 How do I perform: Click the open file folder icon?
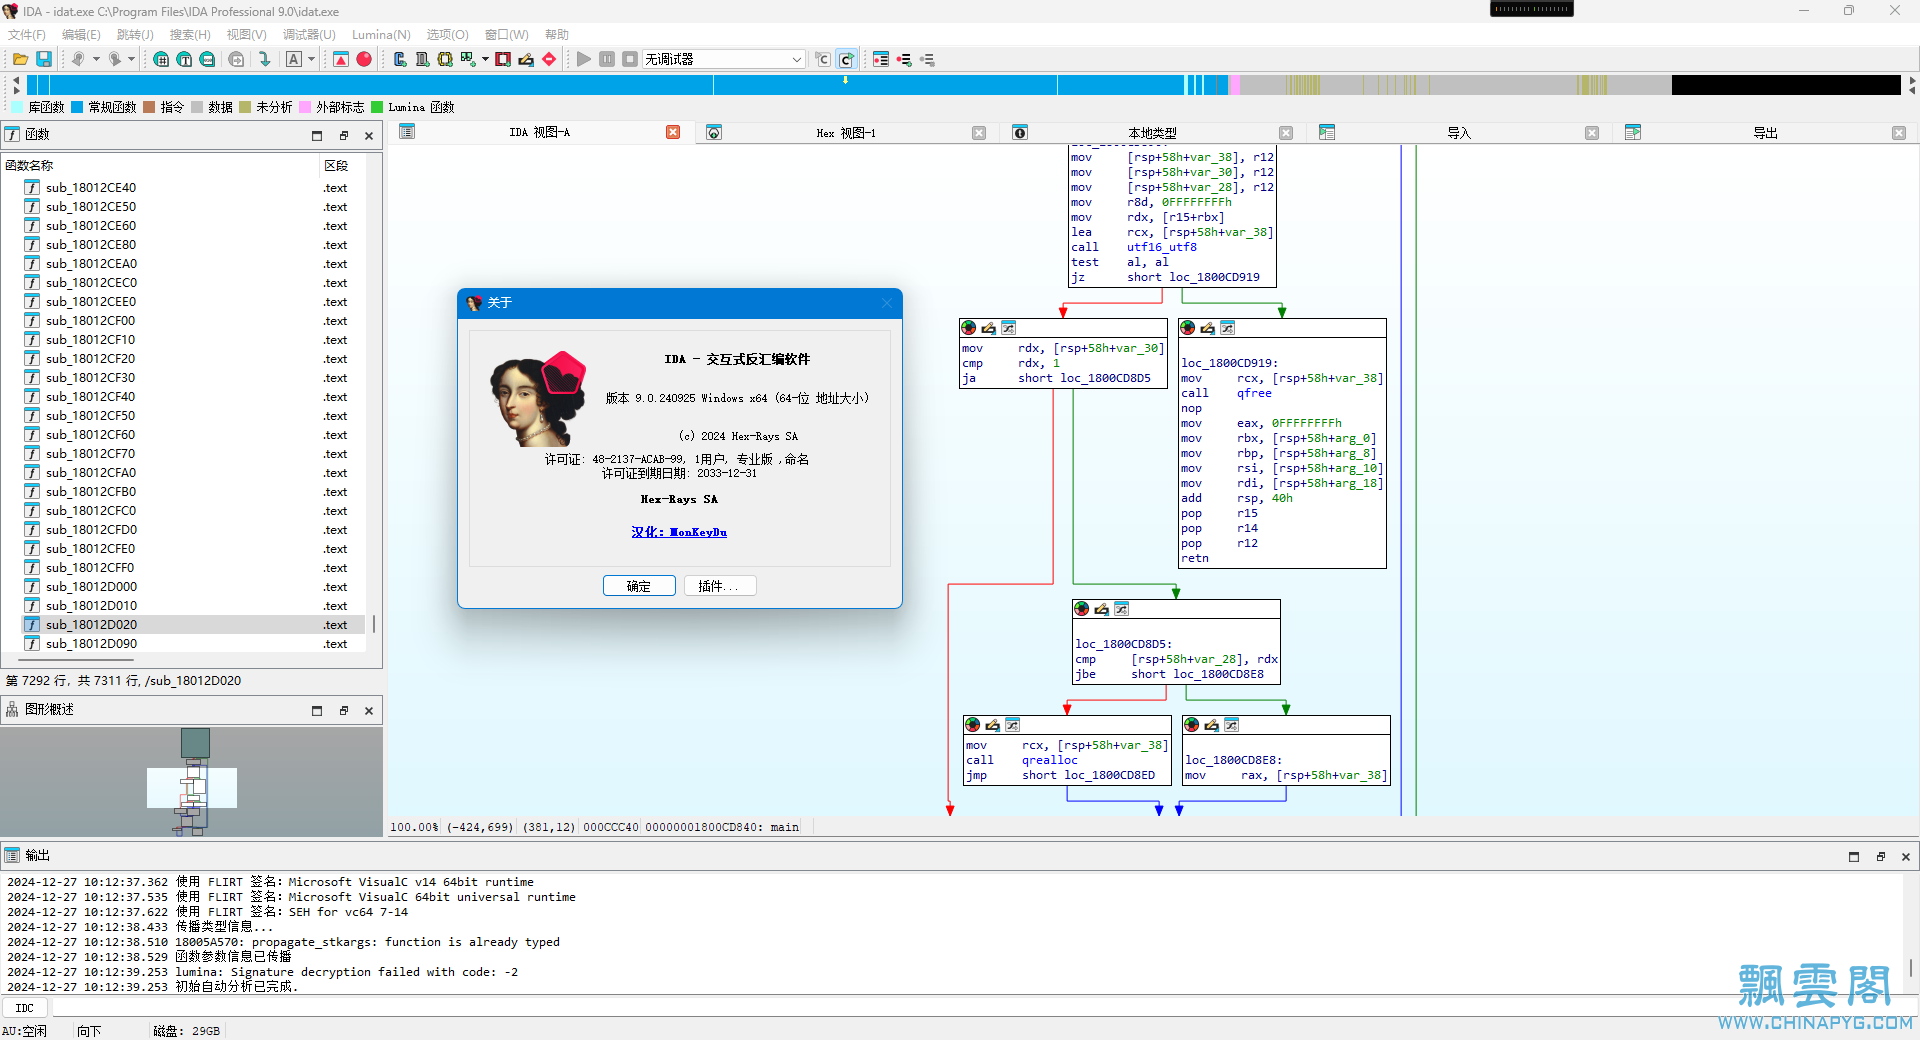(x=20, y=60)
